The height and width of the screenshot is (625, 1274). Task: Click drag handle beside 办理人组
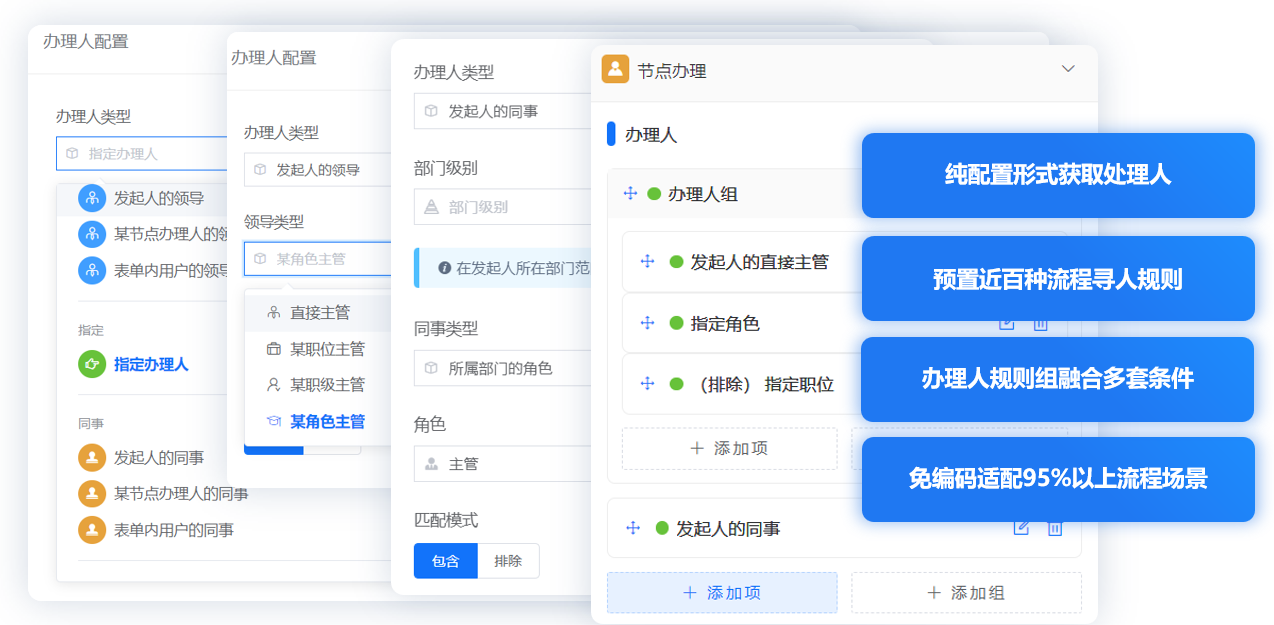point(630,194)
